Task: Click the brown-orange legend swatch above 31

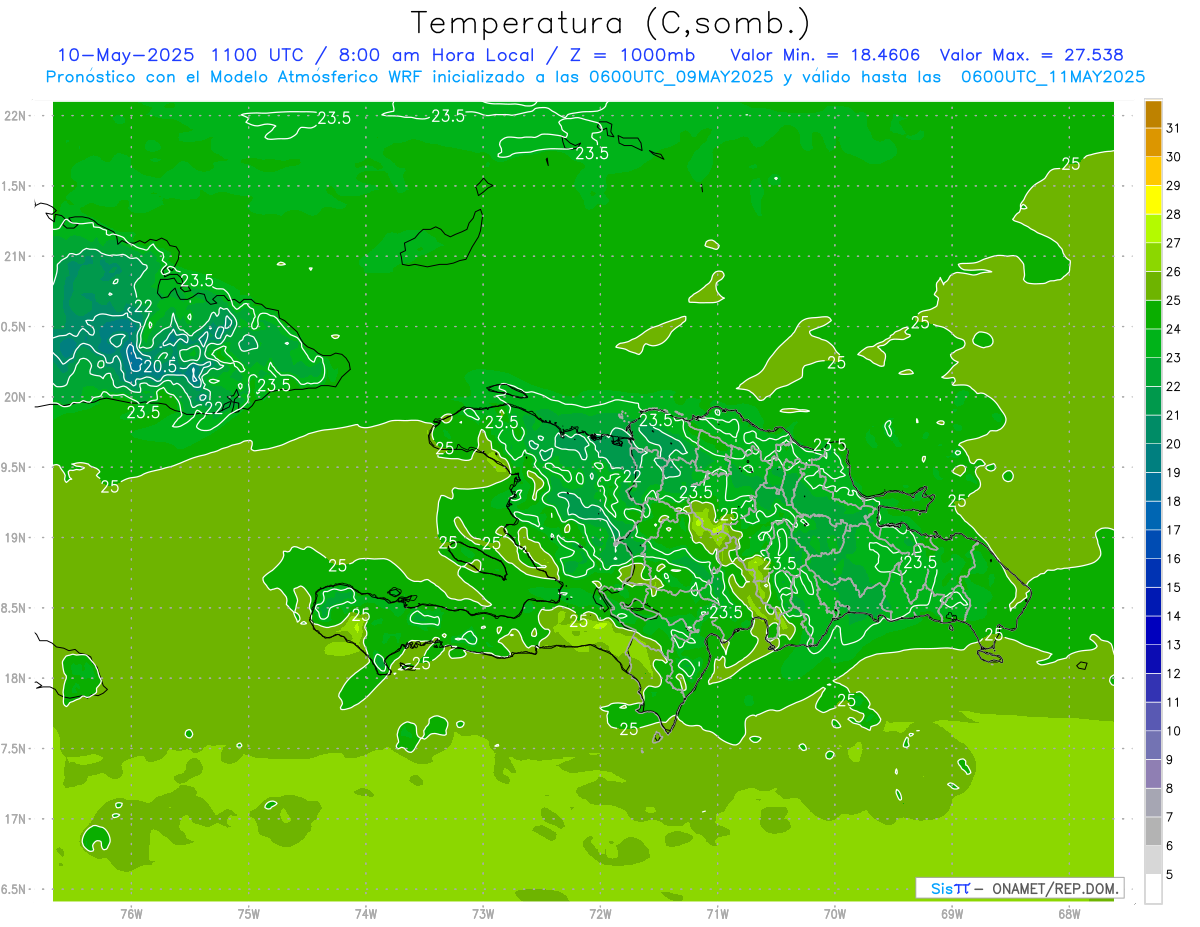Action: tap(1153, 114)
